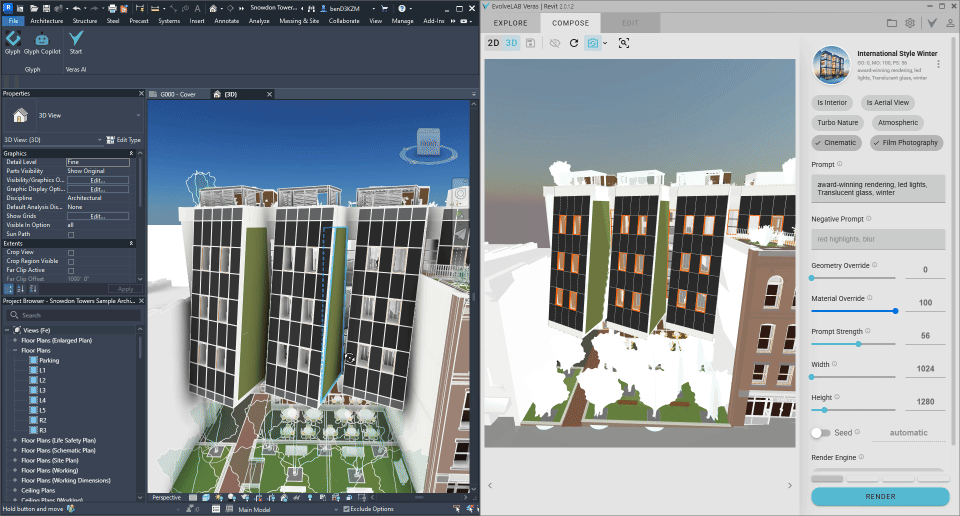960x516 pixels.
Task: Collapse Views (Fe) tree node
Action: (x=7, y=331)
